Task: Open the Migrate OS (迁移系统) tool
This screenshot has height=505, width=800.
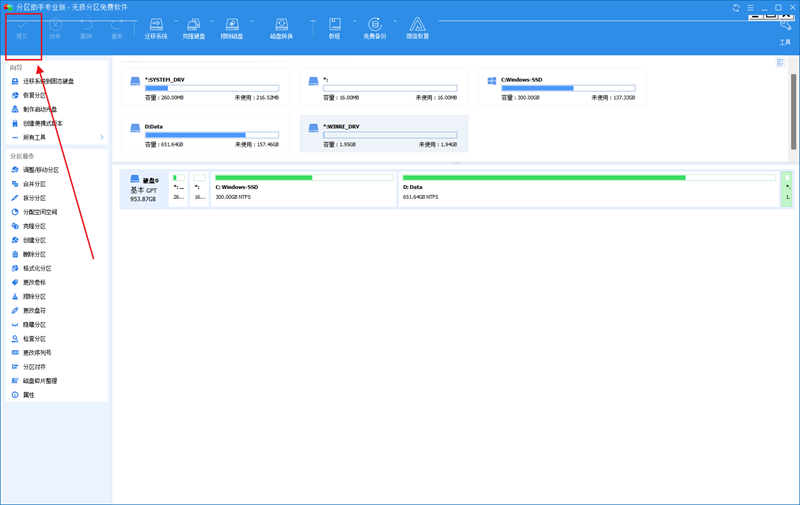Action: pyautogui.click(x=156, y=29)
